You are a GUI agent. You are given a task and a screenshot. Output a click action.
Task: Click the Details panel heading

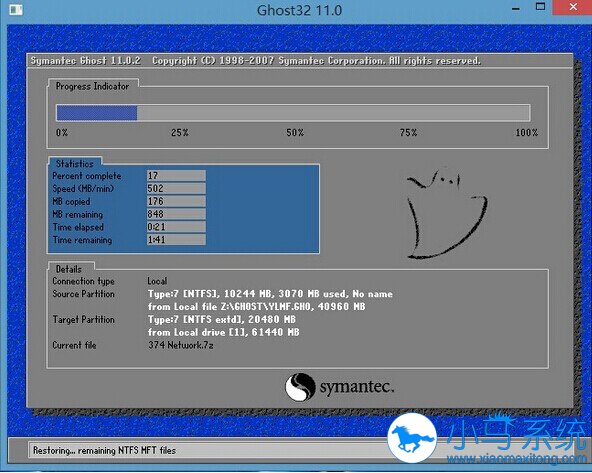pos(69,269)
